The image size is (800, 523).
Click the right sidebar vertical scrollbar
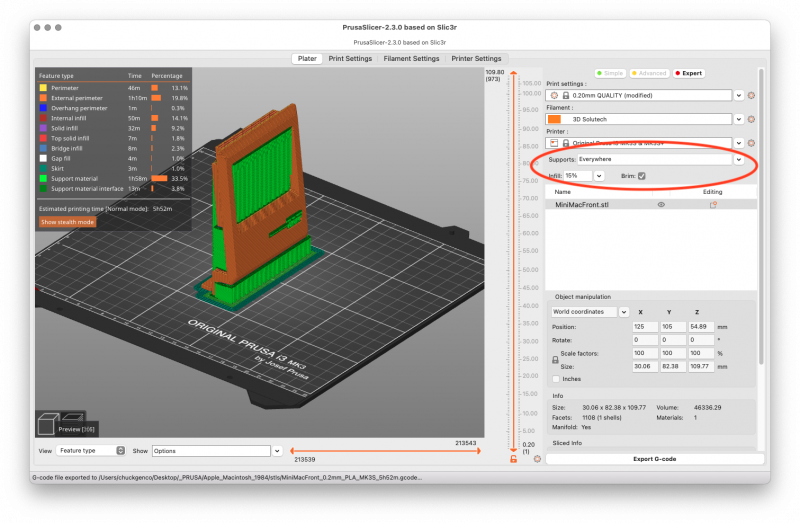click(x=761, y=217)
